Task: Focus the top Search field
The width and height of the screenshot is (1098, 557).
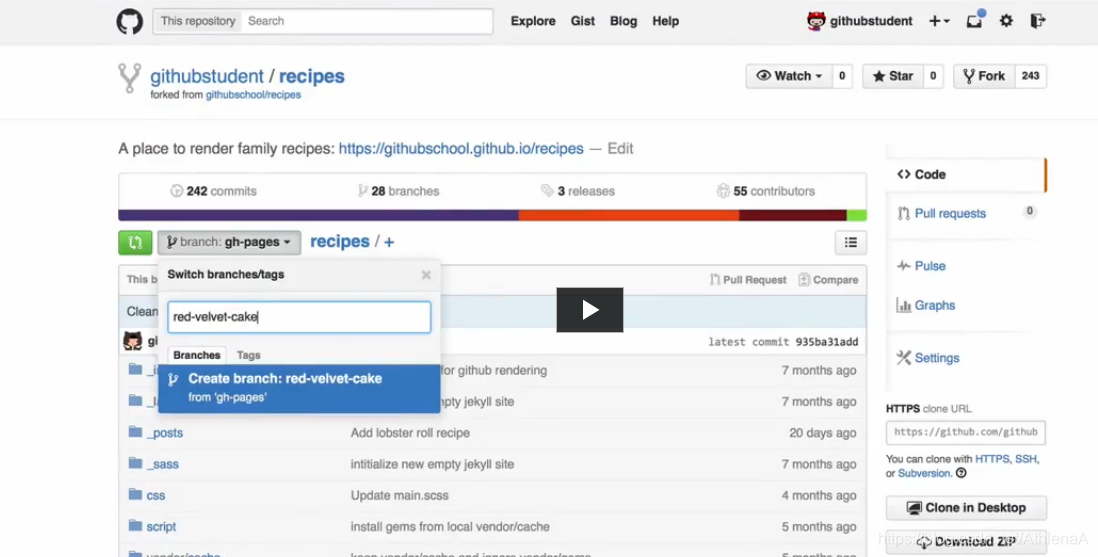Action: [367, 21]
